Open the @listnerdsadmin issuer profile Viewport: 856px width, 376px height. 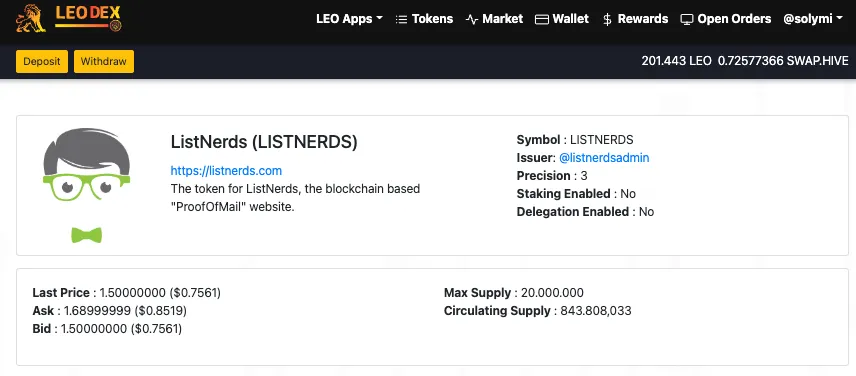pos(604,158)
